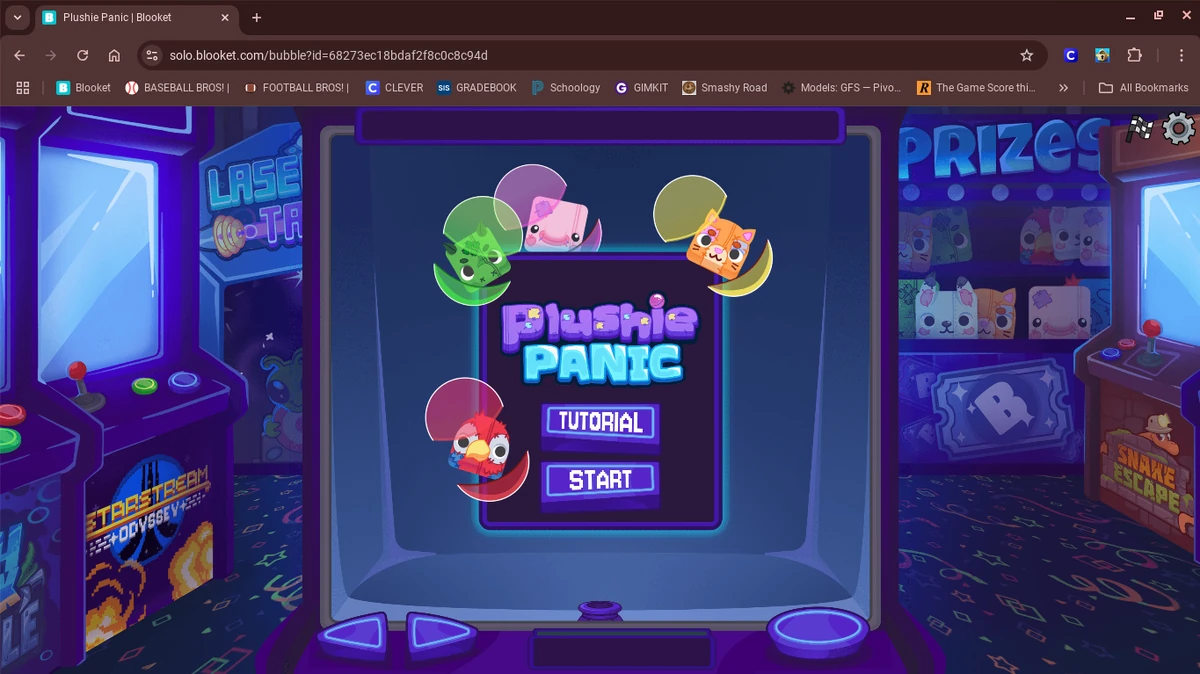Click the browser address bar
Viewport: 1200px width, 674px height.
400,55
